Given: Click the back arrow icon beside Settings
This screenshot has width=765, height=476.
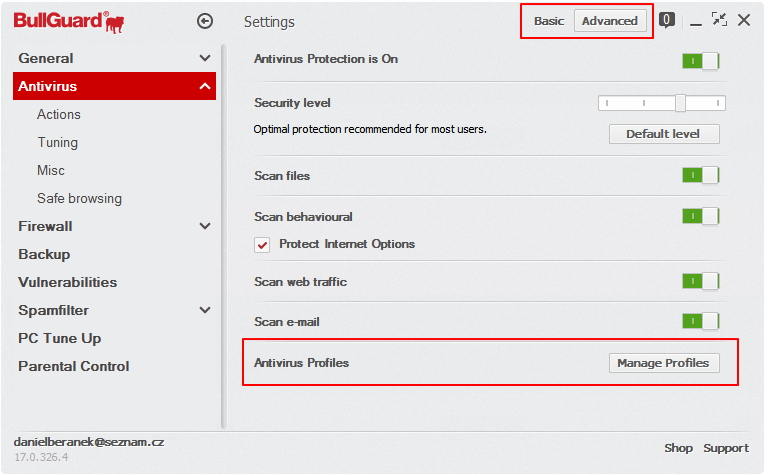Looking at the screenshot, I should (x=205, y=21).
